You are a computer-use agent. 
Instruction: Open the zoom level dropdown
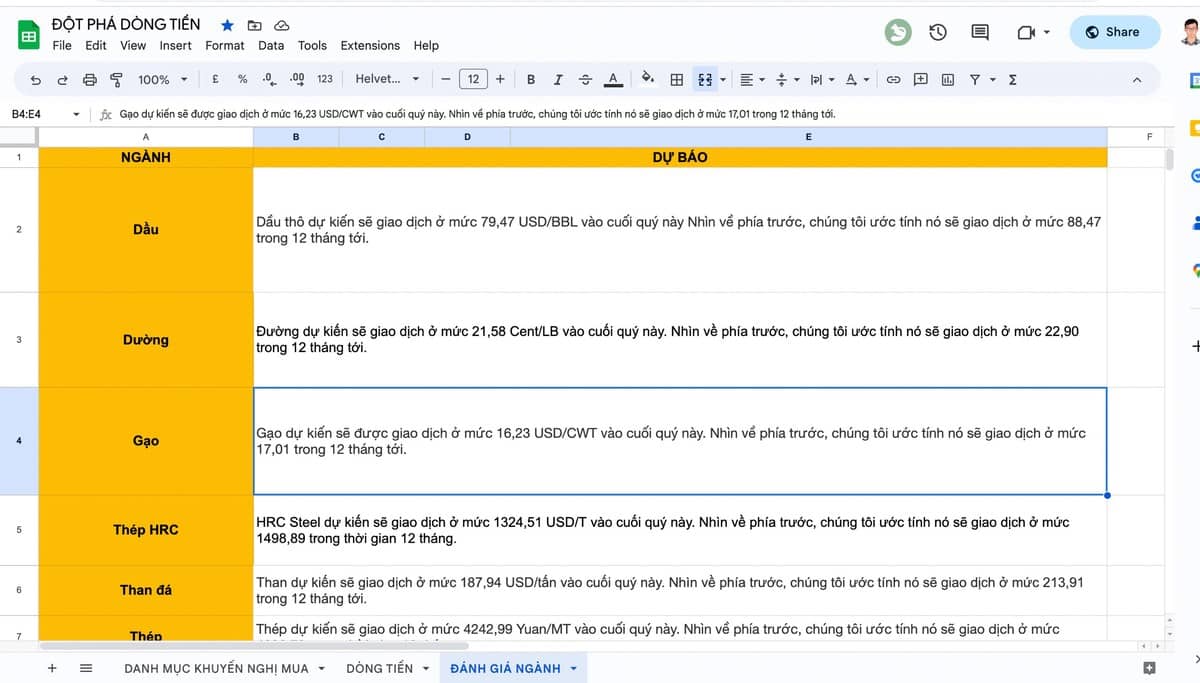tap(160, 78)
